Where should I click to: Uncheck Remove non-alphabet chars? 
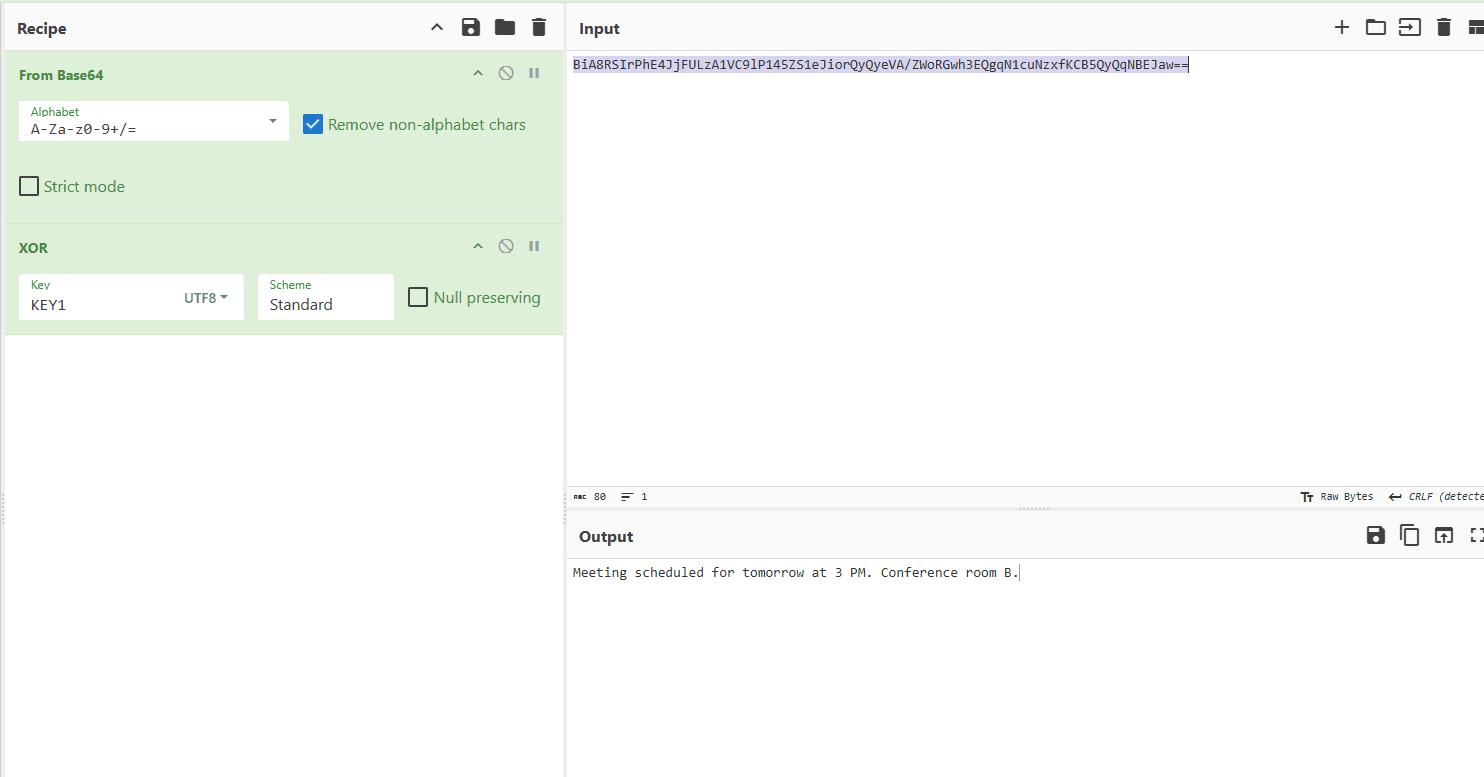coord(313,125)
